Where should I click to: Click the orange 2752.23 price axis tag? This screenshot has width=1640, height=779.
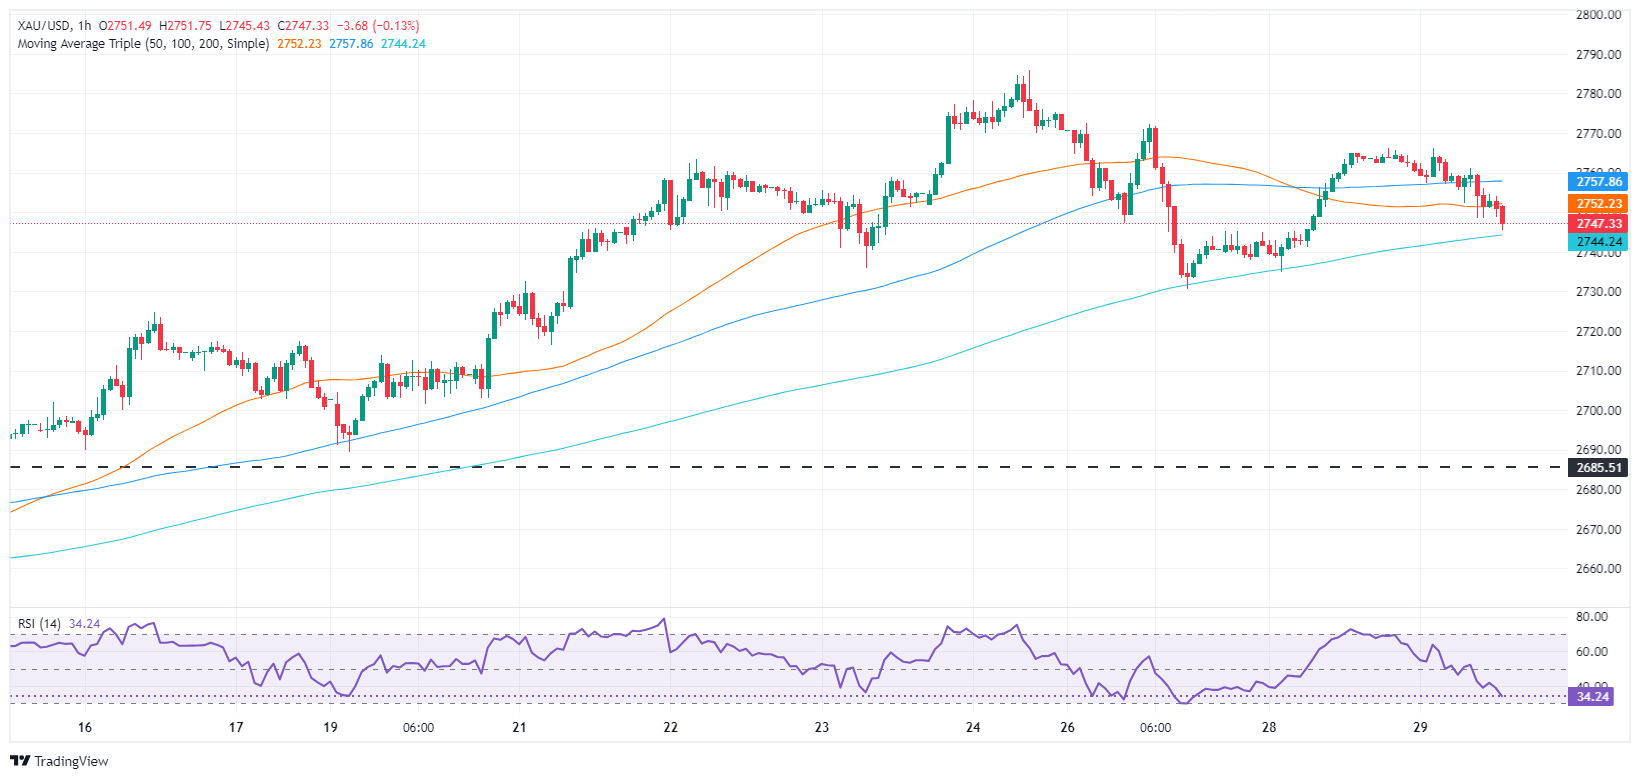click(1598, 204)
